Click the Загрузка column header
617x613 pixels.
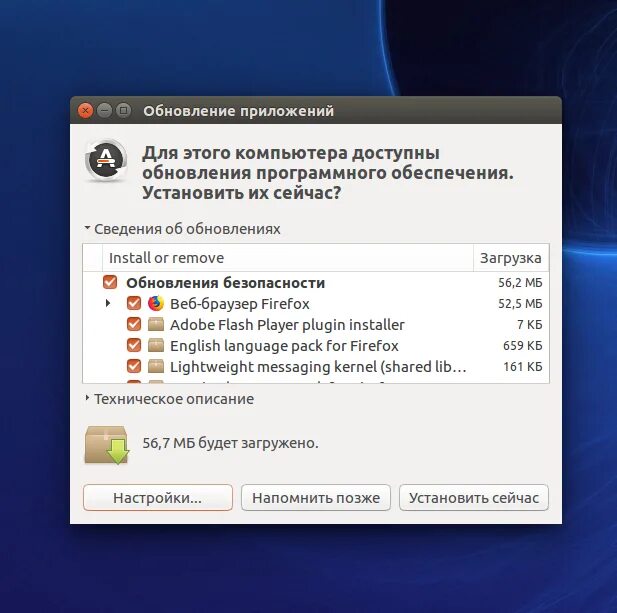[x=511, y=258]
